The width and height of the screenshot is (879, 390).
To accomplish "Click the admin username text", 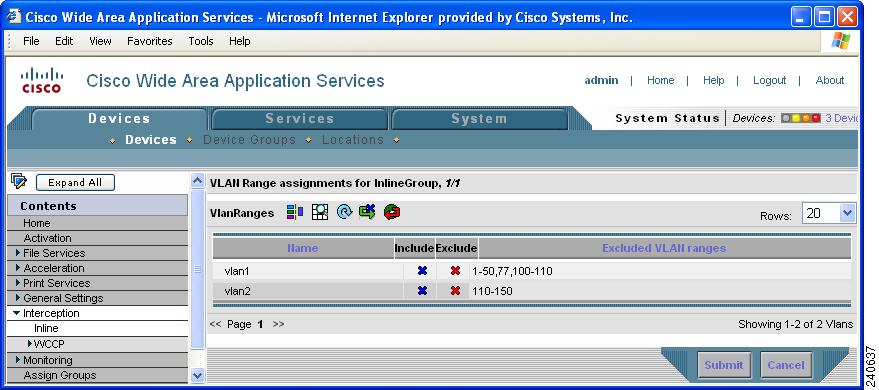I will (601, 80).
